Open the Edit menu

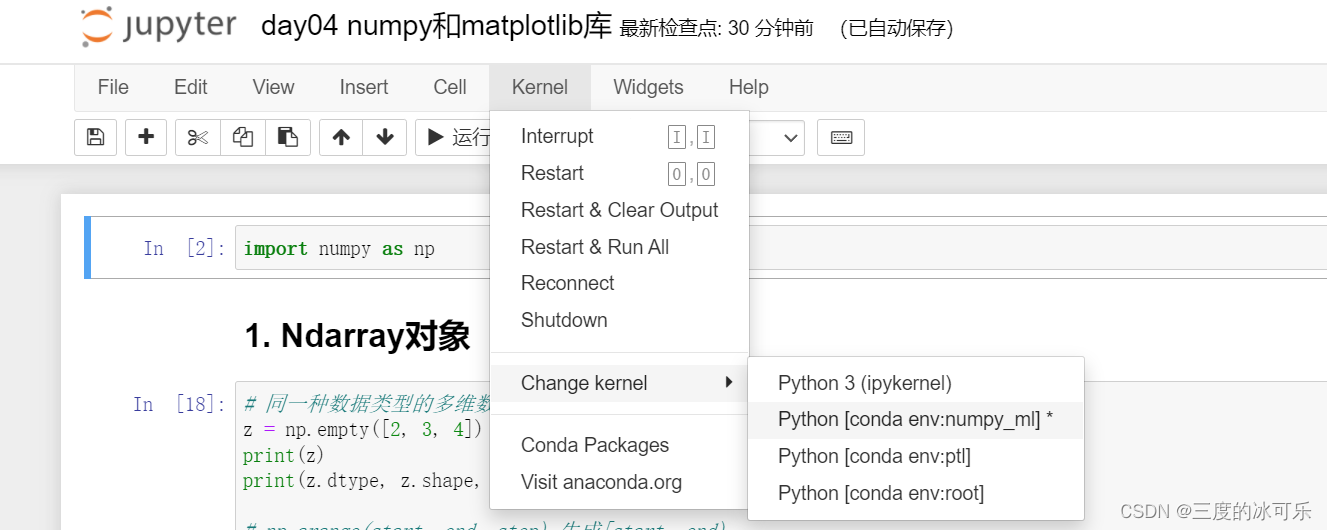(191, 87)
